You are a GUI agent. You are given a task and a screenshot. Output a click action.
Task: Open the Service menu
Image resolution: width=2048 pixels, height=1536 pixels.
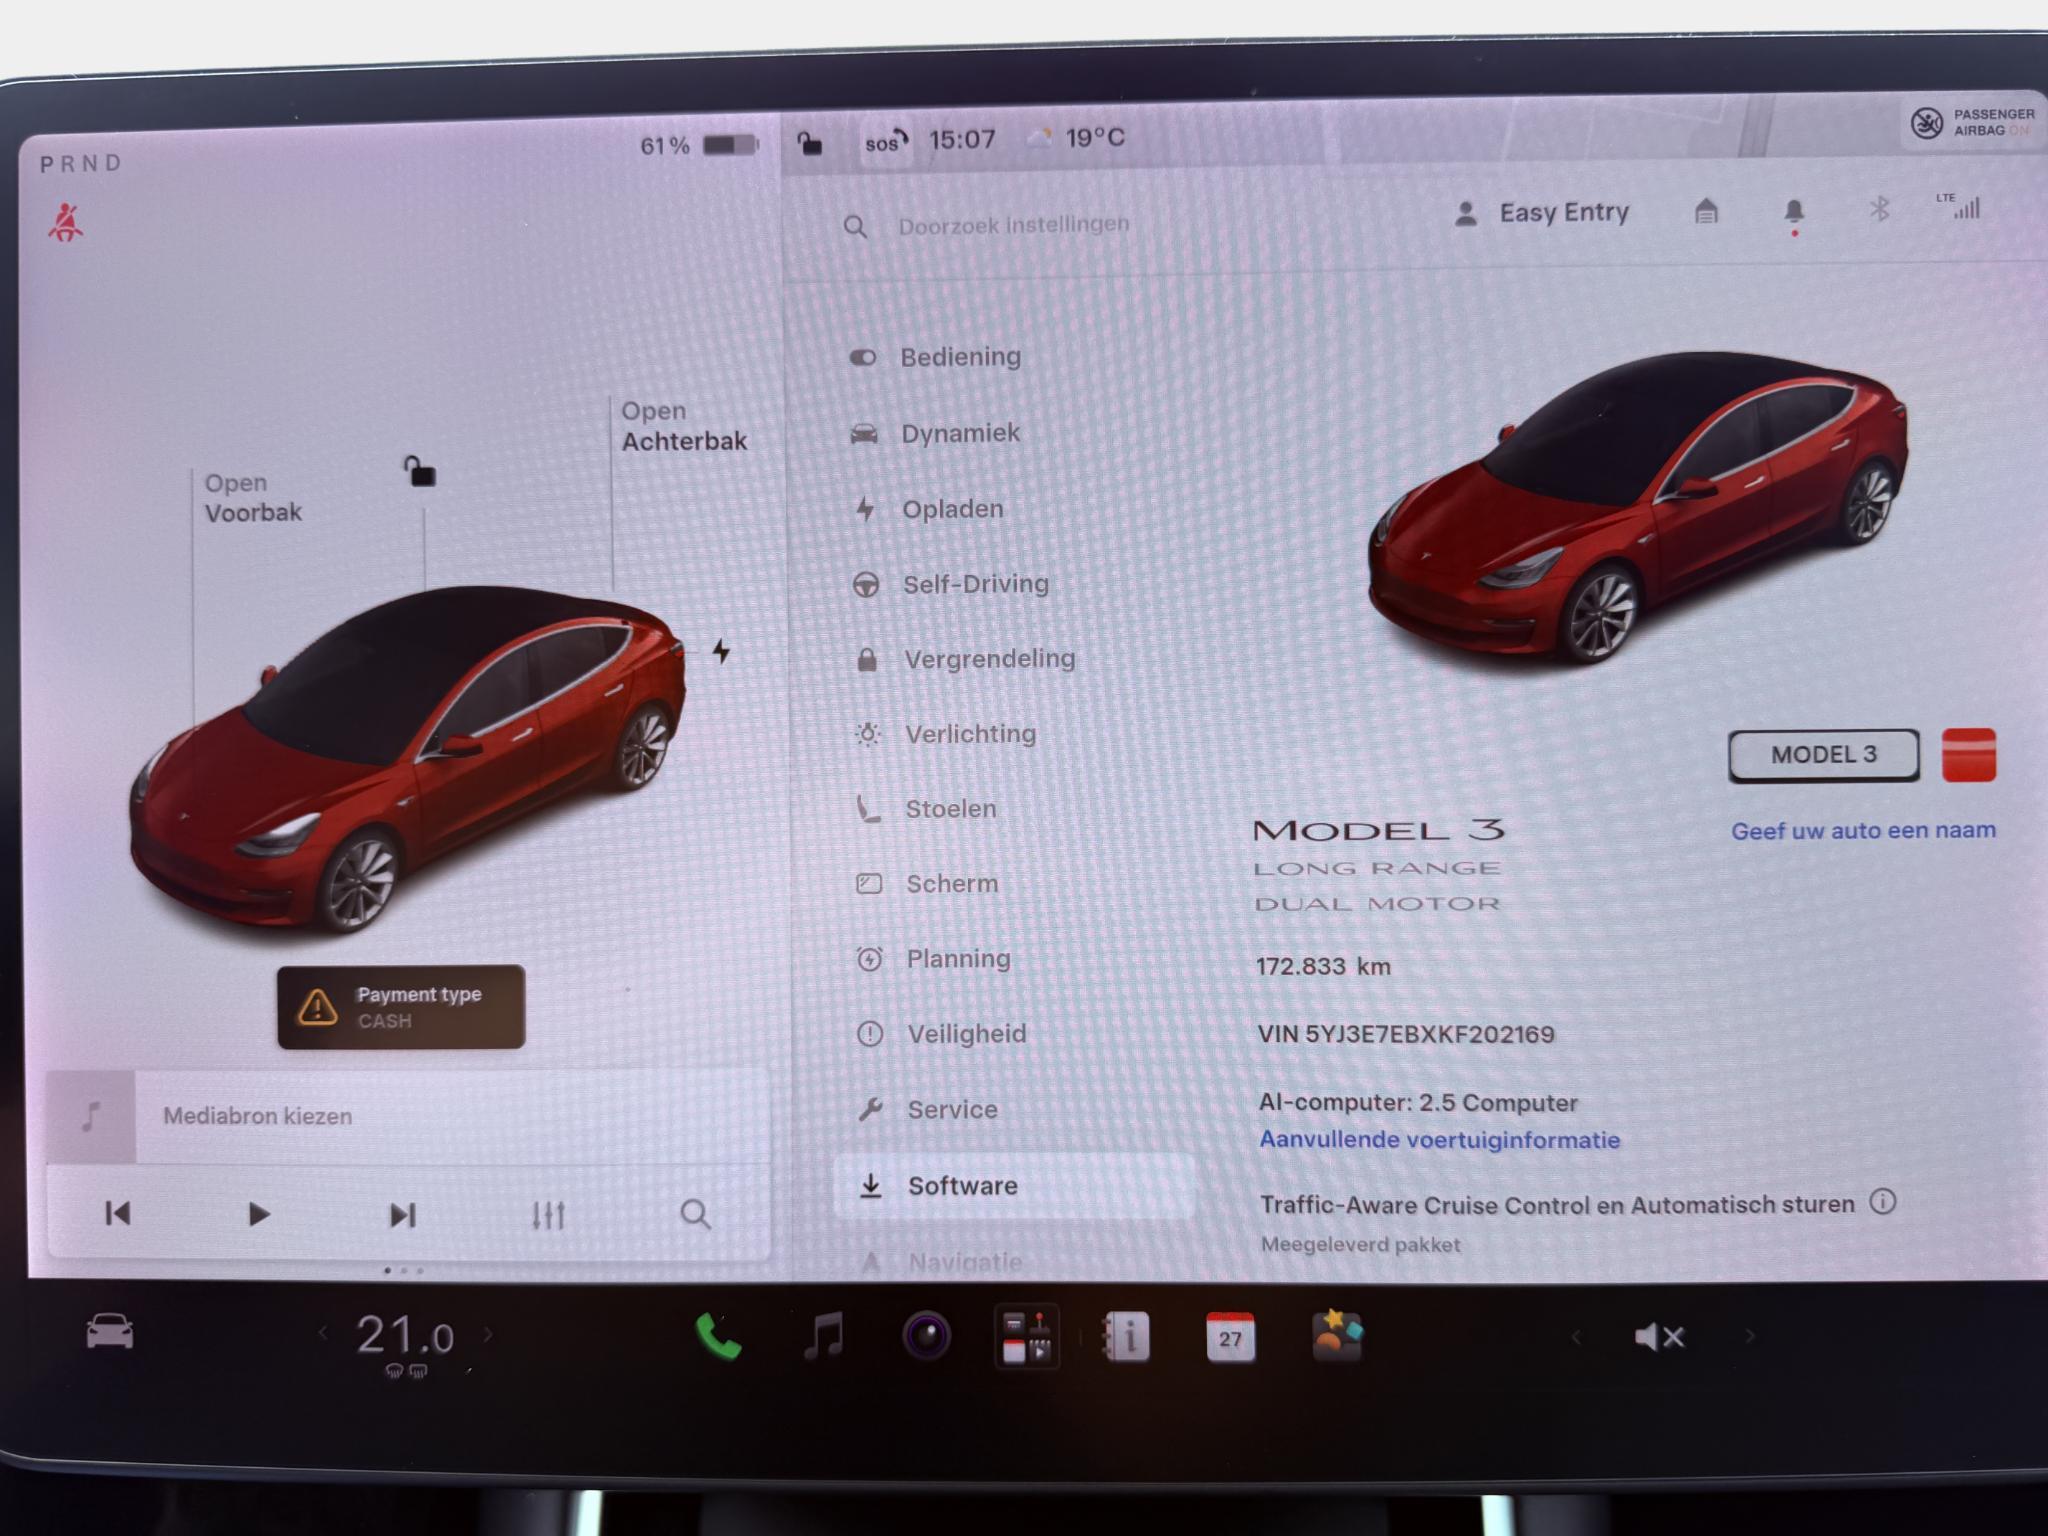928,1110
